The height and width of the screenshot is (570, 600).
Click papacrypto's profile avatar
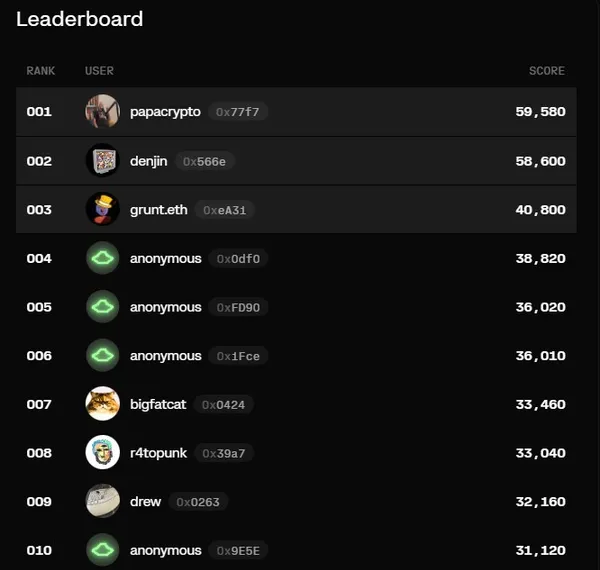pyautogui.click(x=102, y=112)
